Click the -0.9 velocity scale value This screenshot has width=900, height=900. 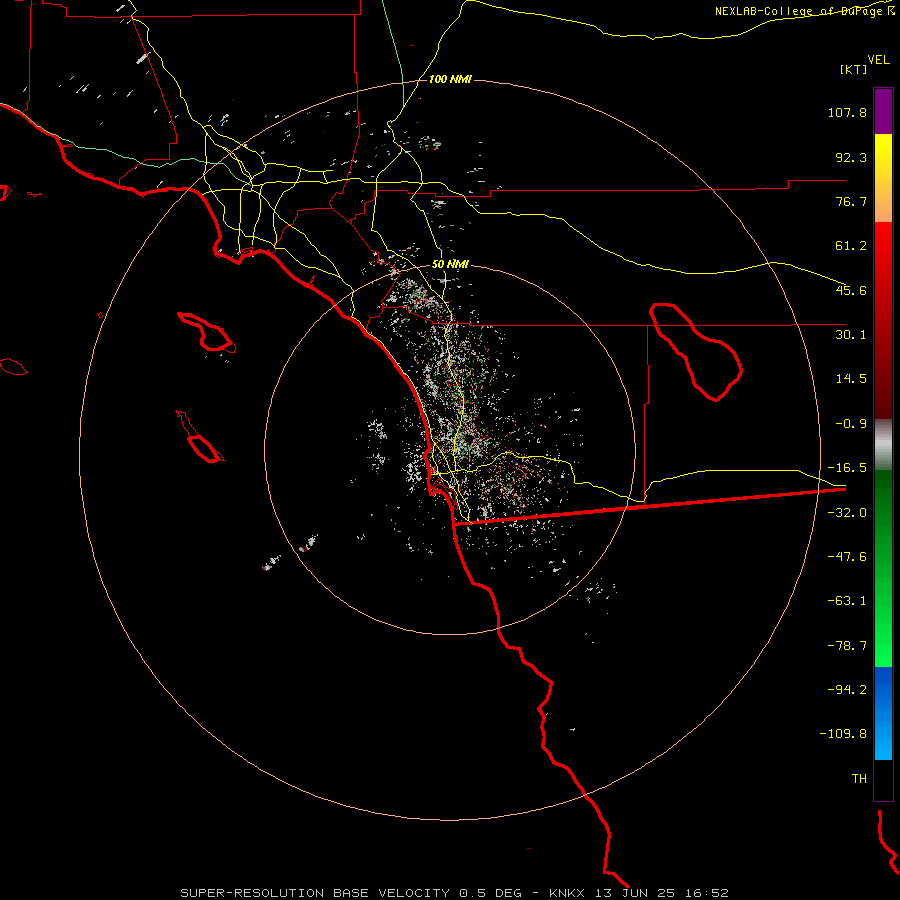click(851, 424)
